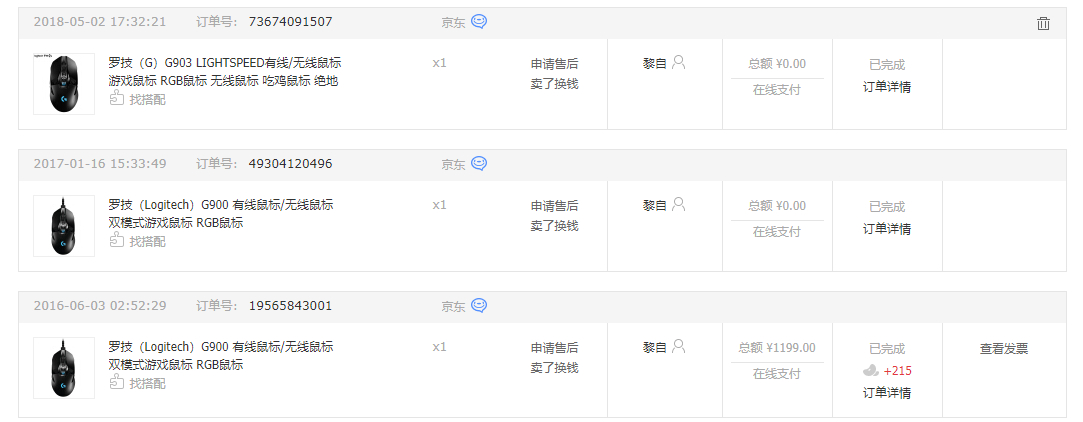The width and height of the screenshot is (1083, 422).
Task: Click recipient person icon in G903 order
Action: pyautogui.click(x=679, y=63)
